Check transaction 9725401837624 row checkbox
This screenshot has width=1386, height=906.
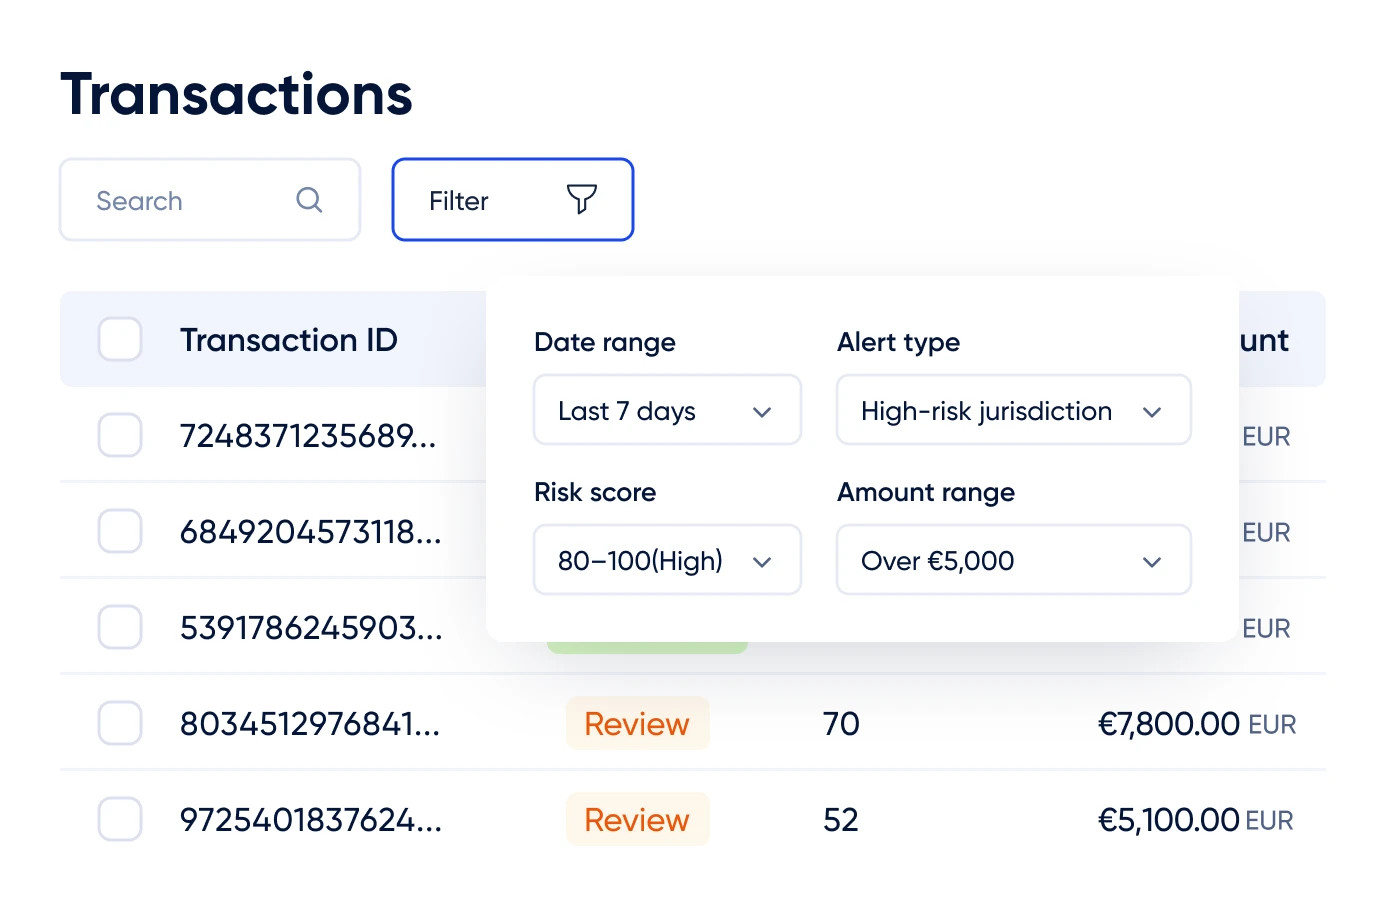tap(119, 818)
